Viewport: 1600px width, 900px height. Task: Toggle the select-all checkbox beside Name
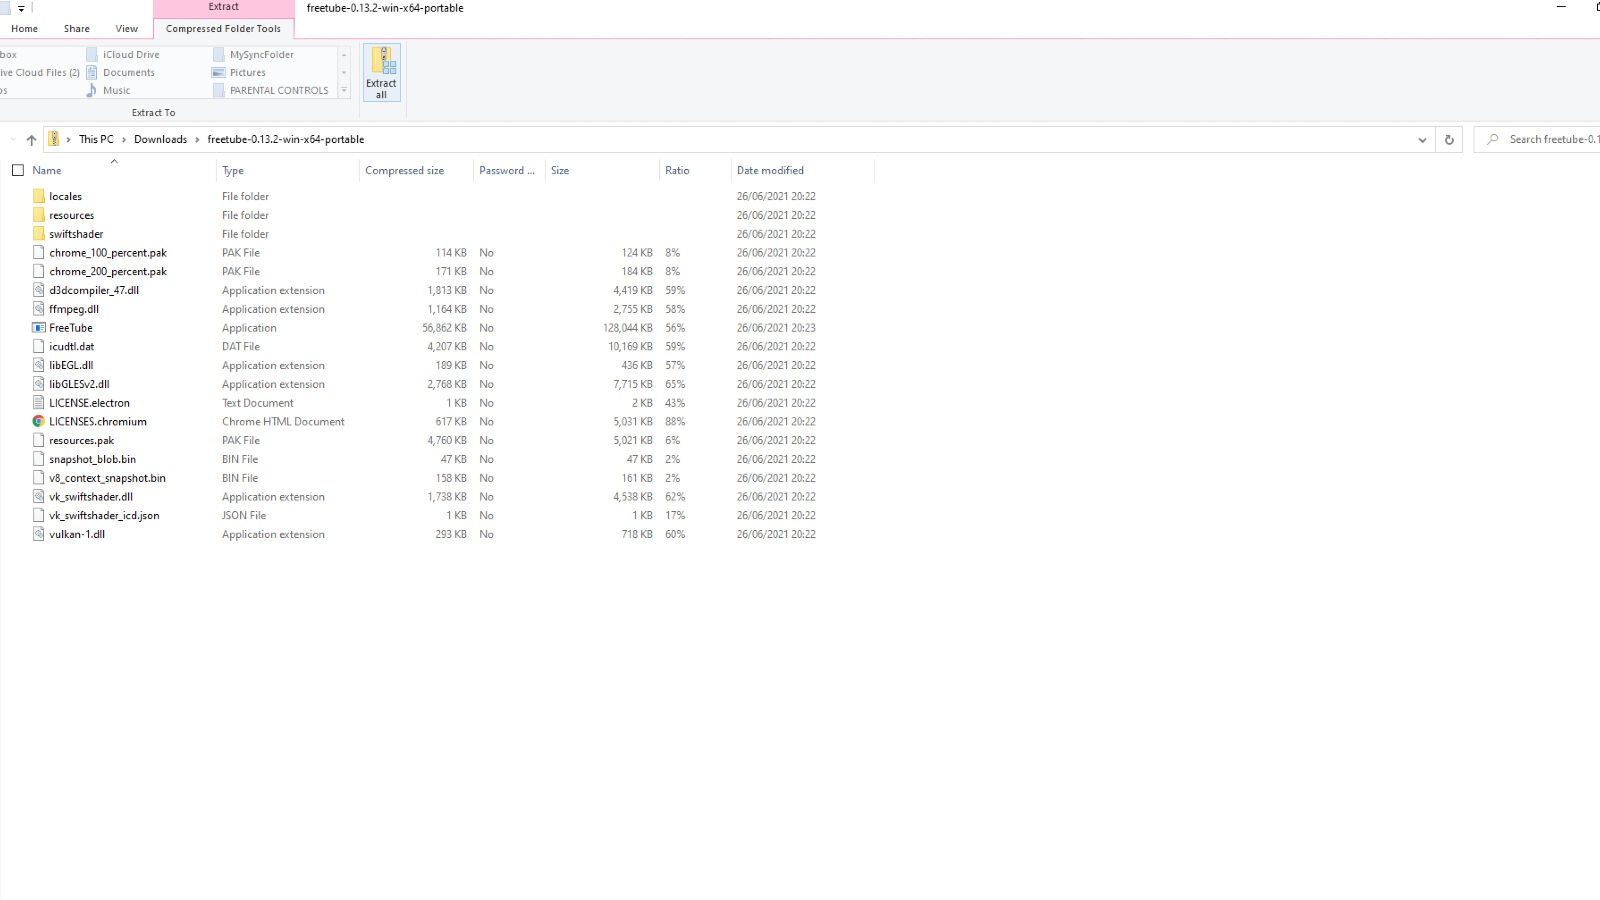pos(18,171)
